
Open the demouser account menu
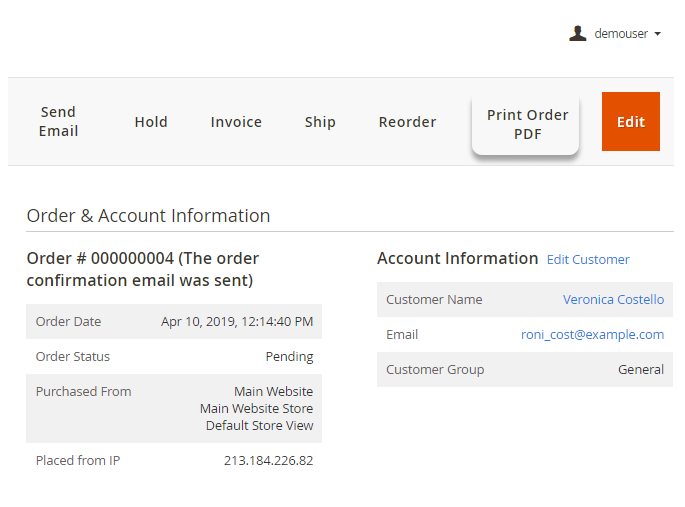[x=620, y=34]
